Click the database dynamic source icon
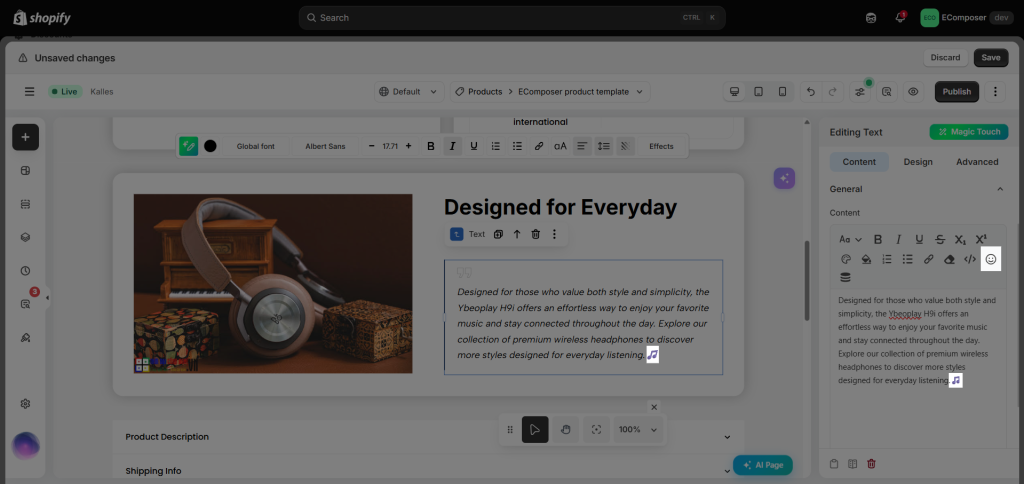Image resolution: width=1024 pixels, height=484 pixels. point(845,278)
